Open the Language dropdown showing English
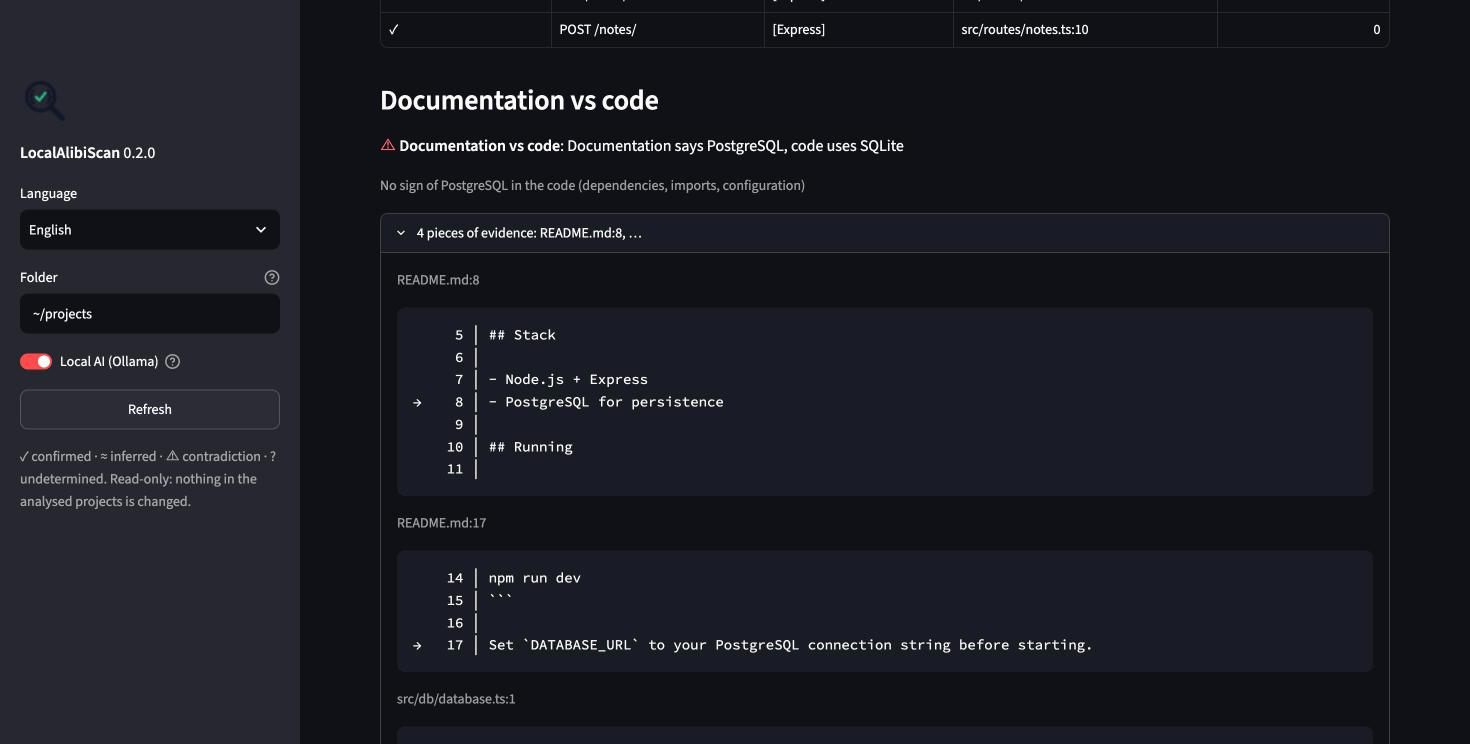 [150, 230]
